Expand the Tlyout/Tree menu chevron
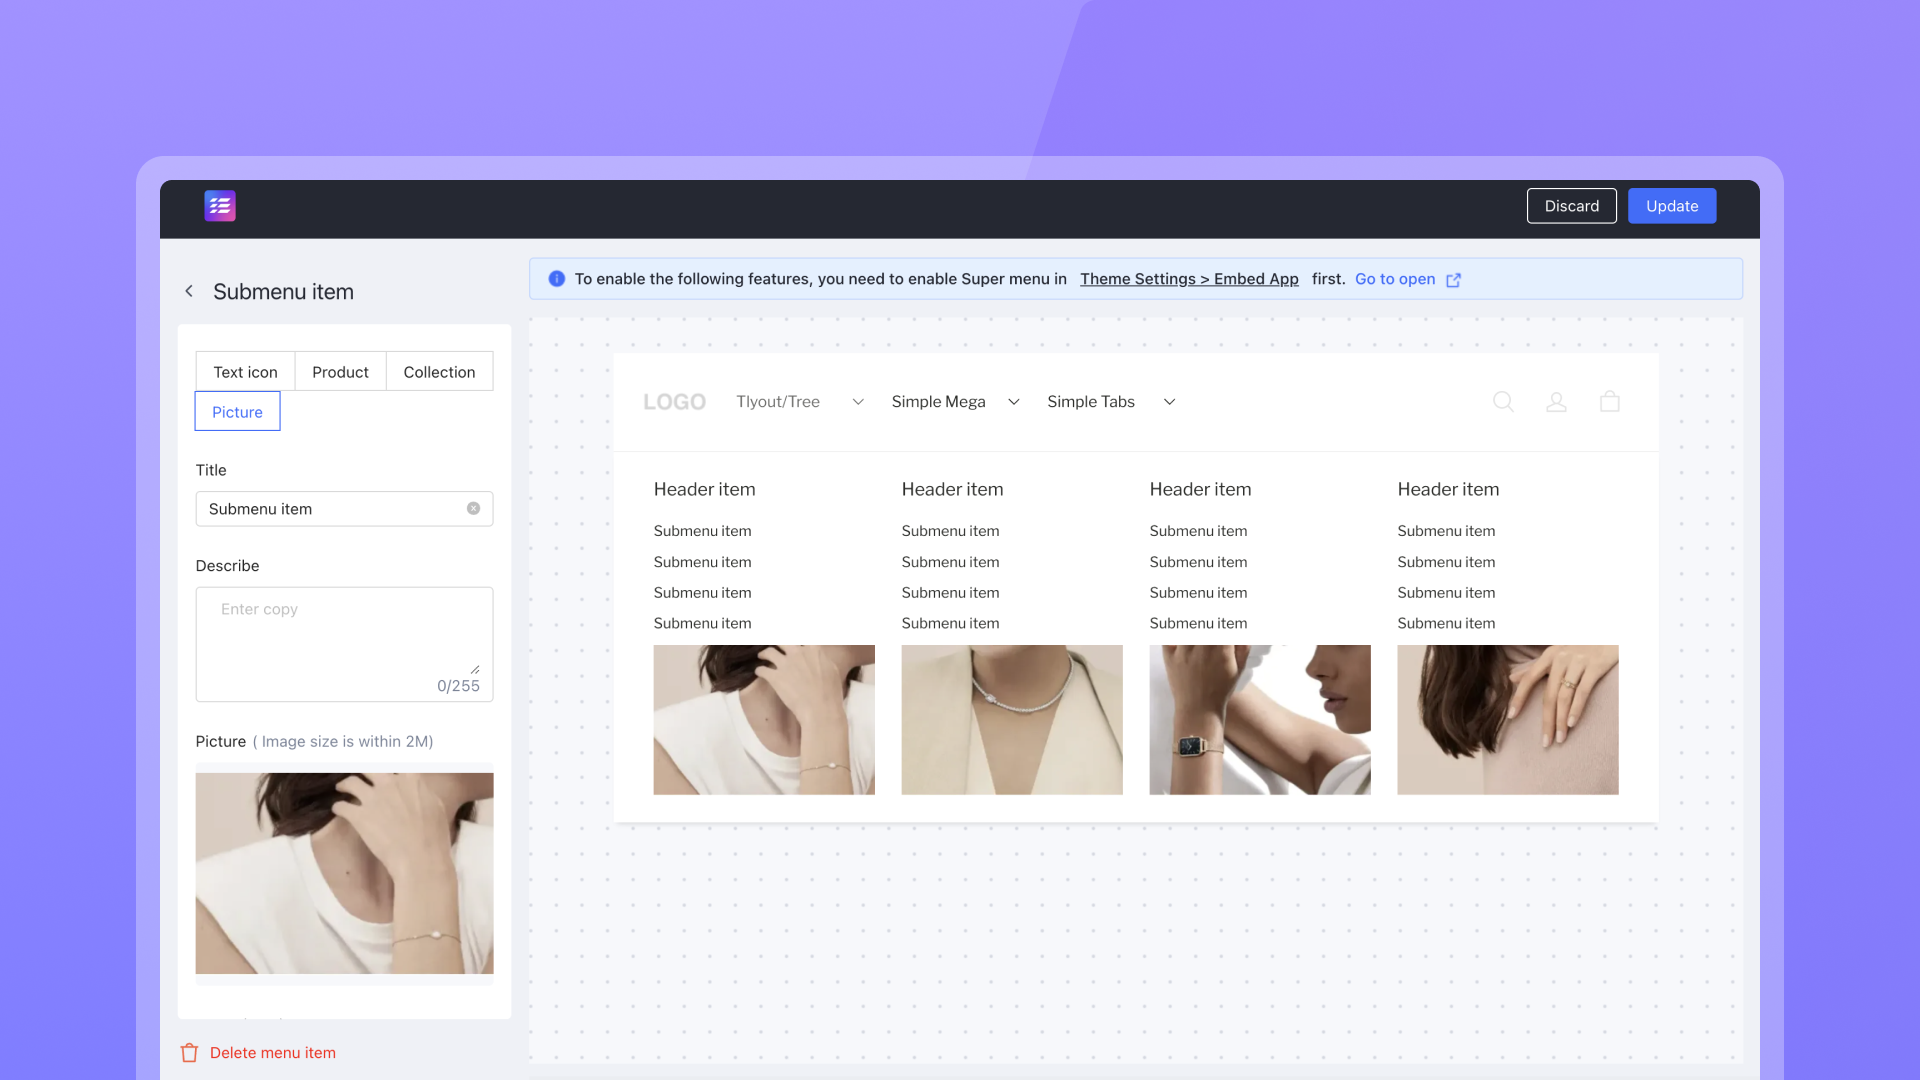1920x1080 pixels. 857,402
